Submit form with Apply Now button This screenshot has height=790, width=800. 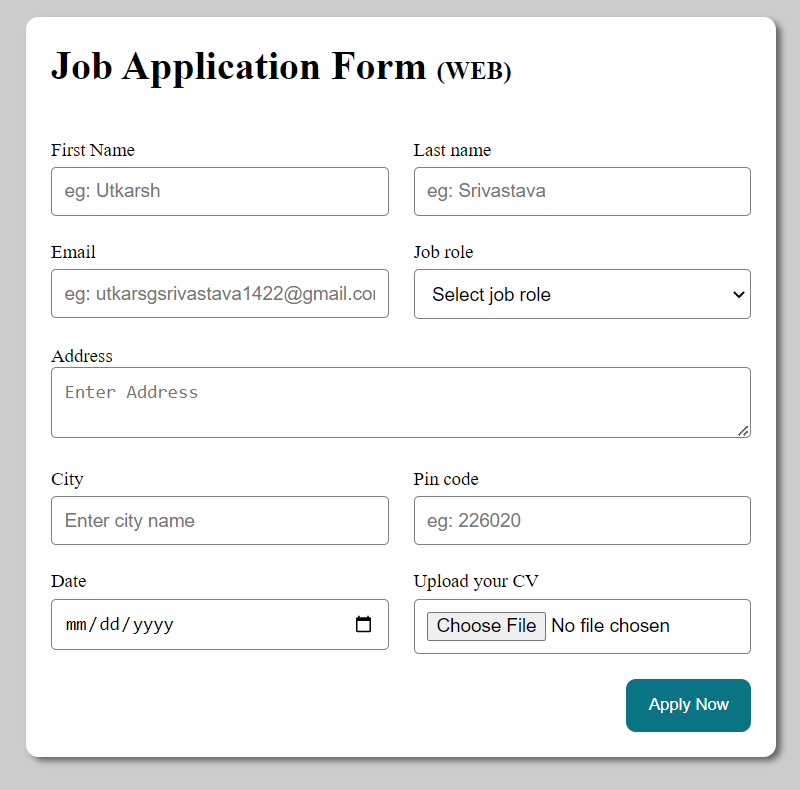(688, 705)
